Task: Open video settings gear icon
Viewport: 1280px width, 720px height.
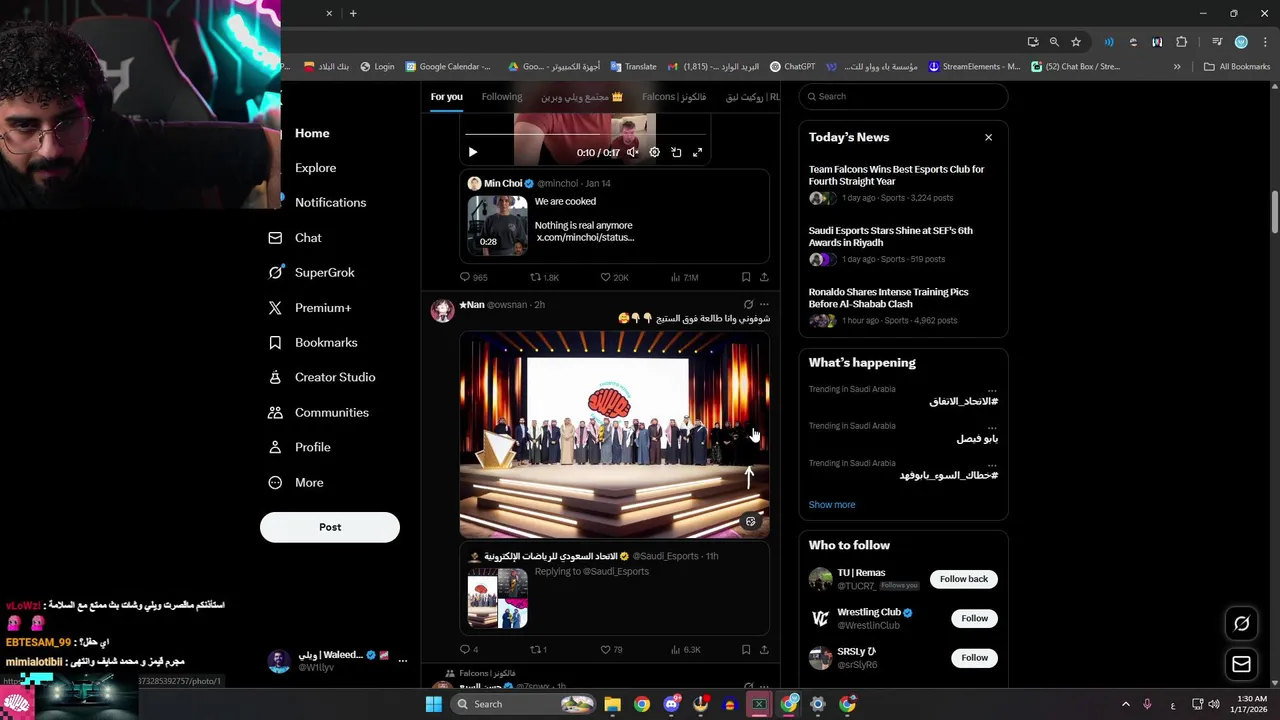Action: (x=654, y=153)
